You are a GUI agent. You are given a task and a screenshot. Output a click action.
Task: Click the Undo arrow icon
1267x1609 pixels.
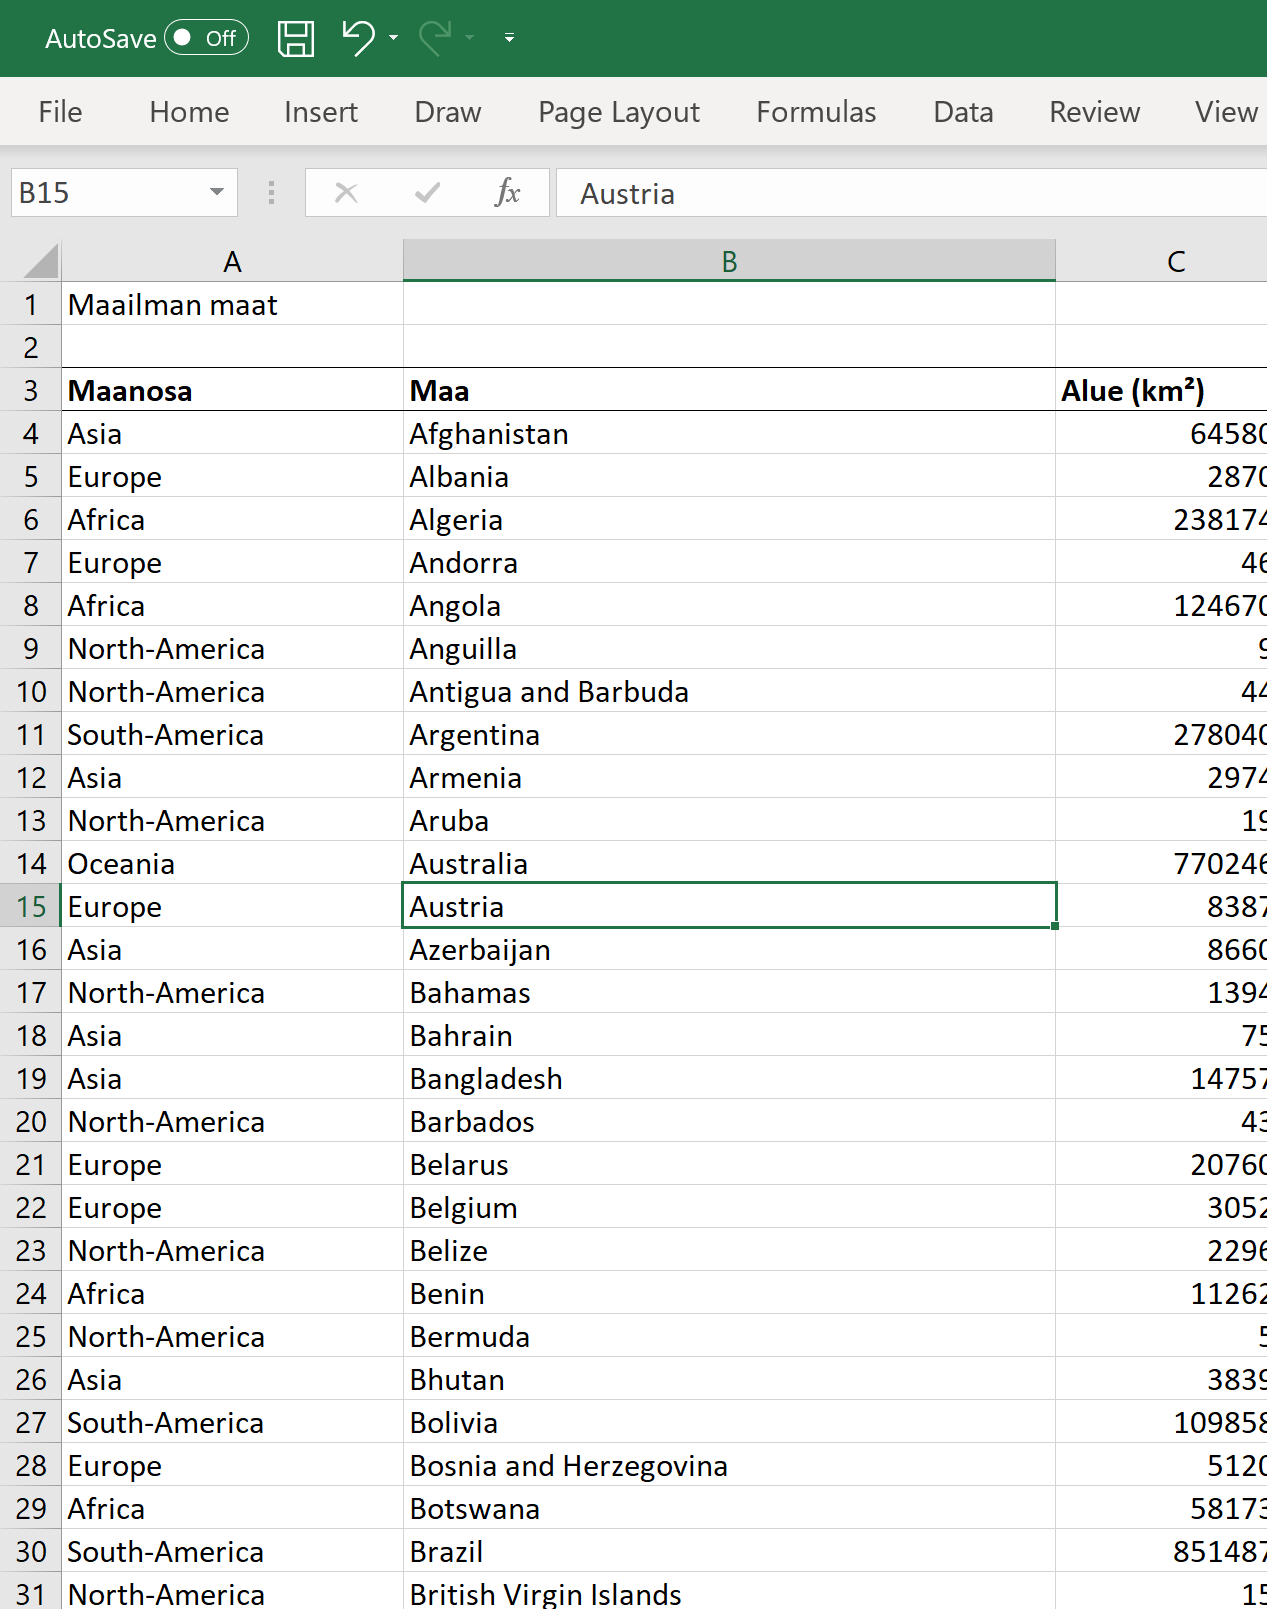pyautogui.click(x=357, y=39)
